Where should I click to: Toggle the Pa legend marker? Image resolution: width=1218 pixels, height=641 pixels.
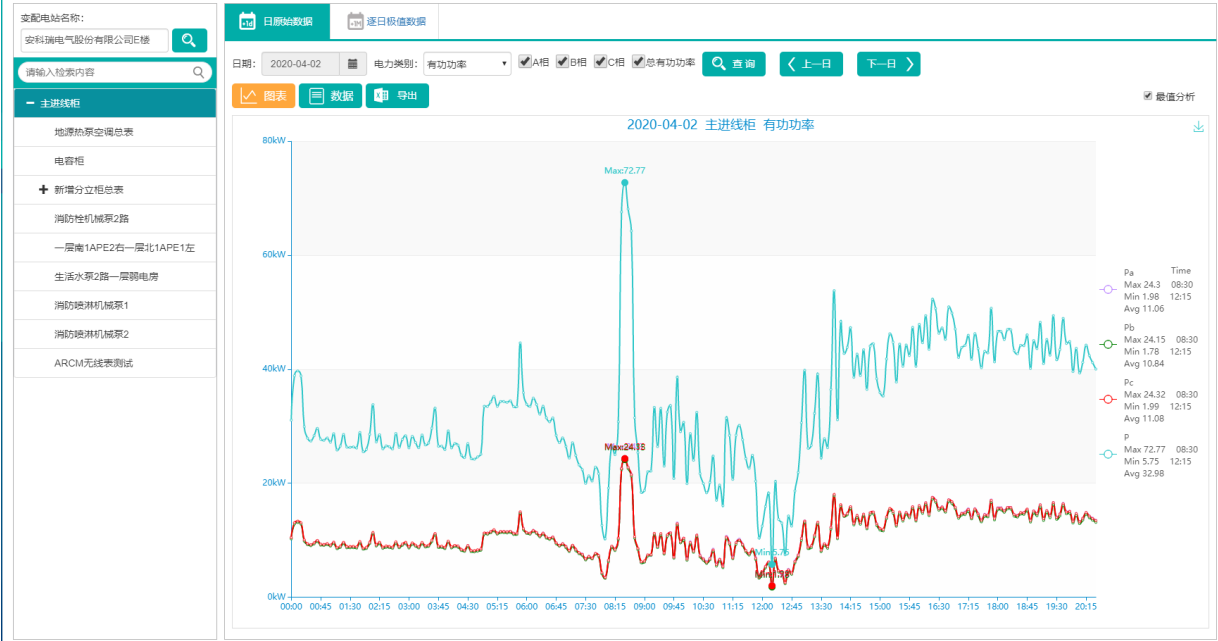tap(1107, 289)
